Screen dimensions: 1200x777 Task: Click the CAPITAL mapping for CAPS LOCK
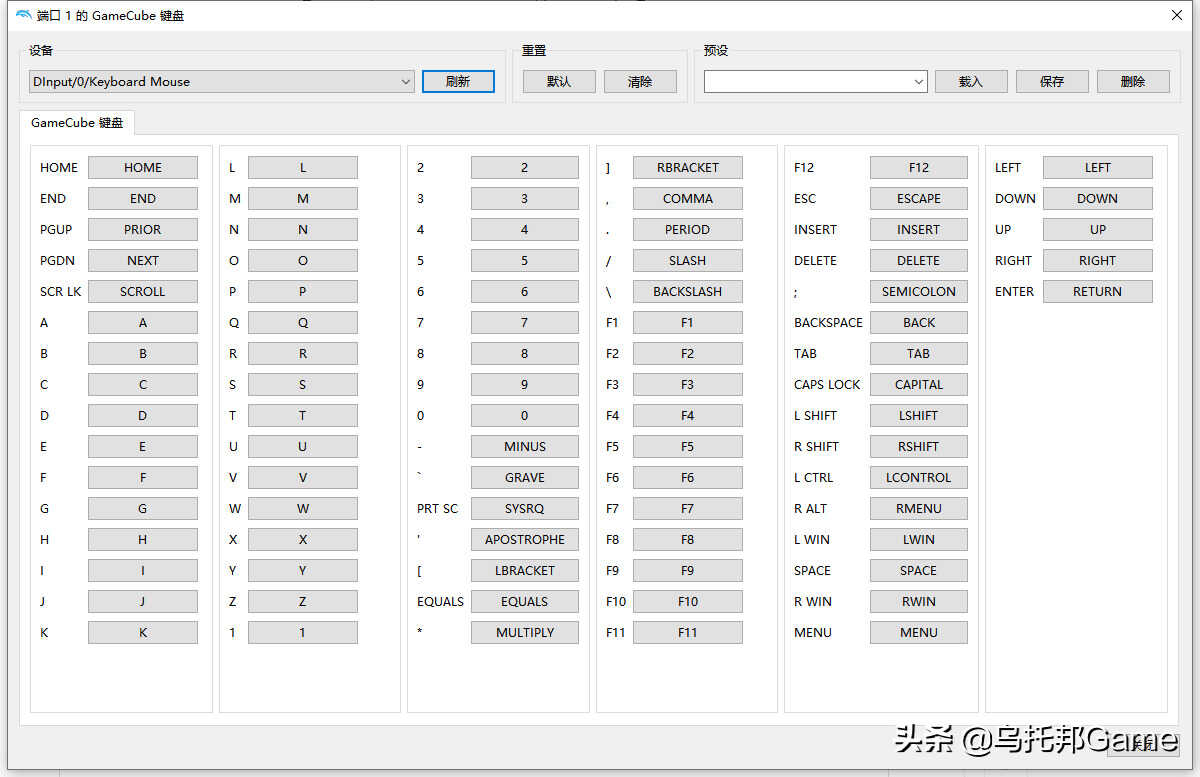[x=919, y=385]
